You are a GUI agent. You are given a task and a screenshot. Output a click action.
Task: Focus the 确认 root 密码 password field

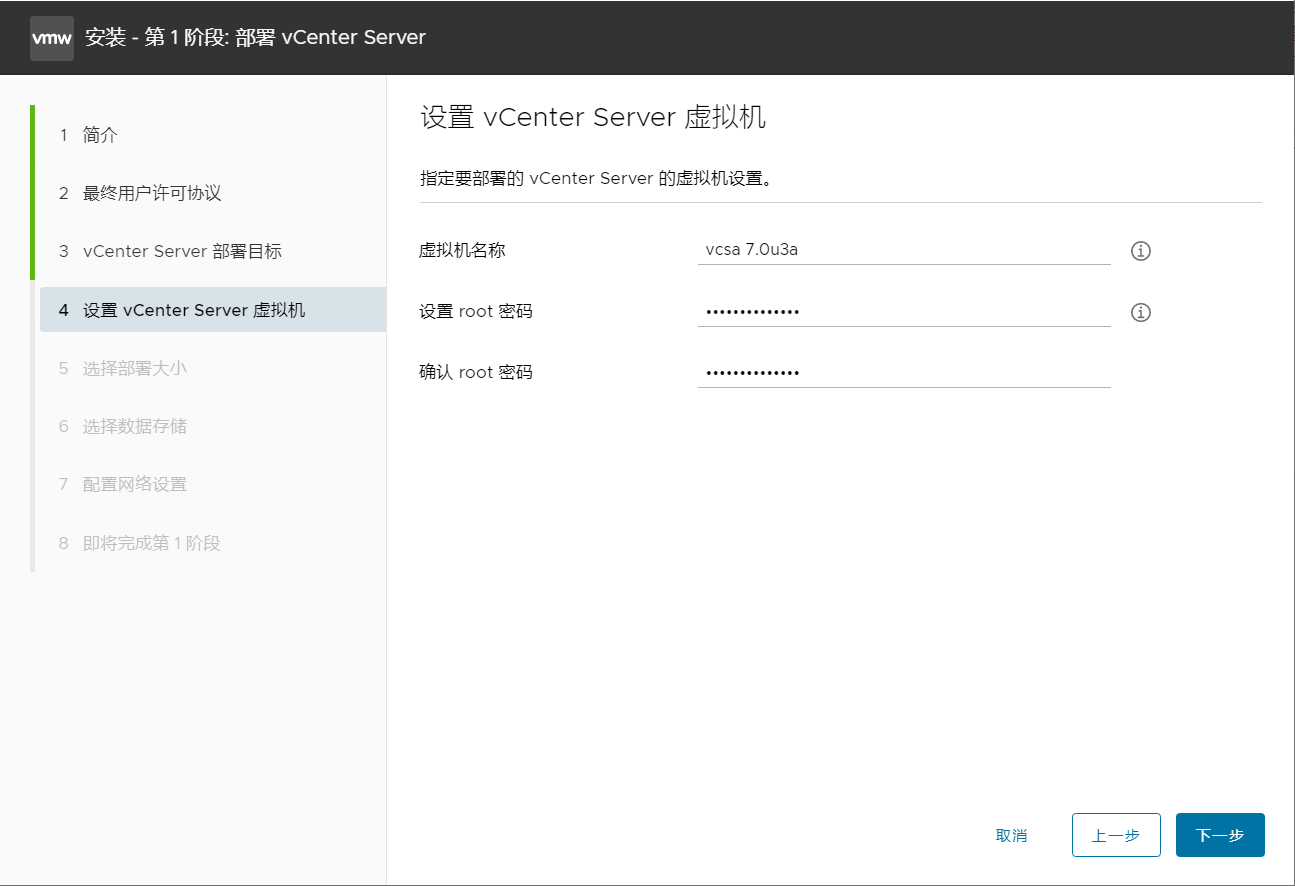click(x=900, y=371)
